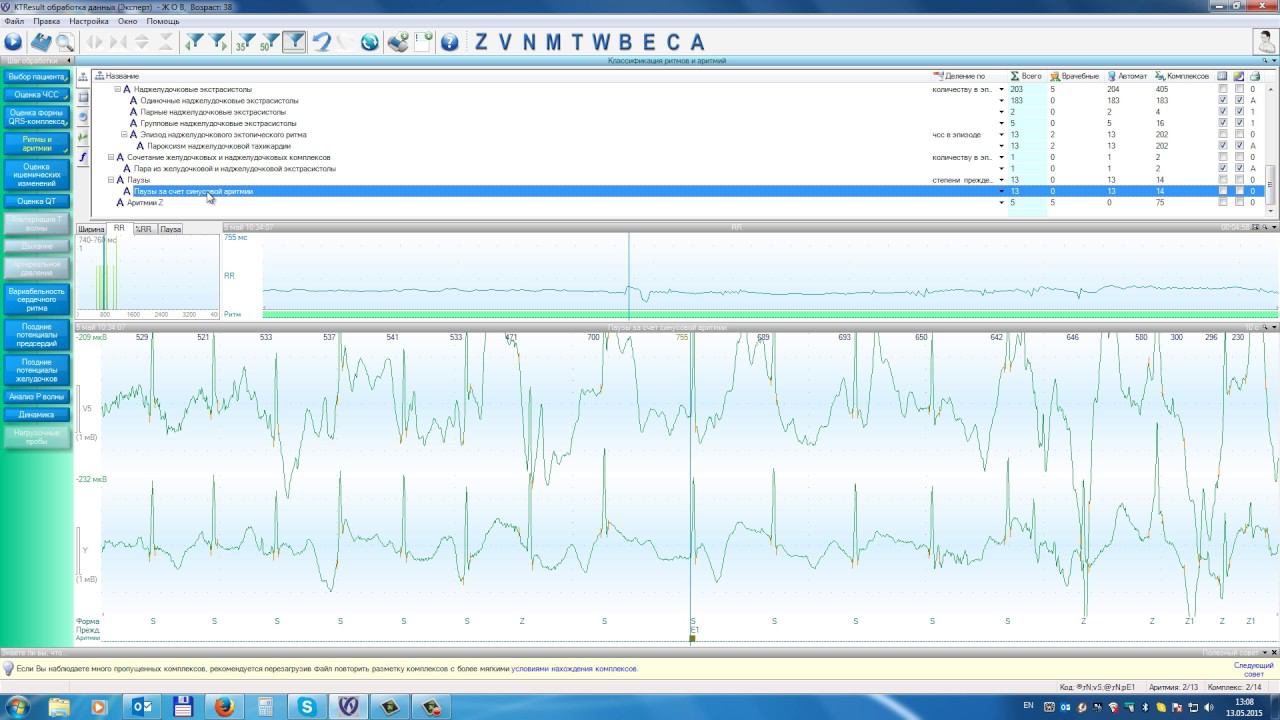Viewport: 1280px width, 720px height.
Task: Click the arrhythmia list vertical scrollbar thumb
Action: 1272,183
